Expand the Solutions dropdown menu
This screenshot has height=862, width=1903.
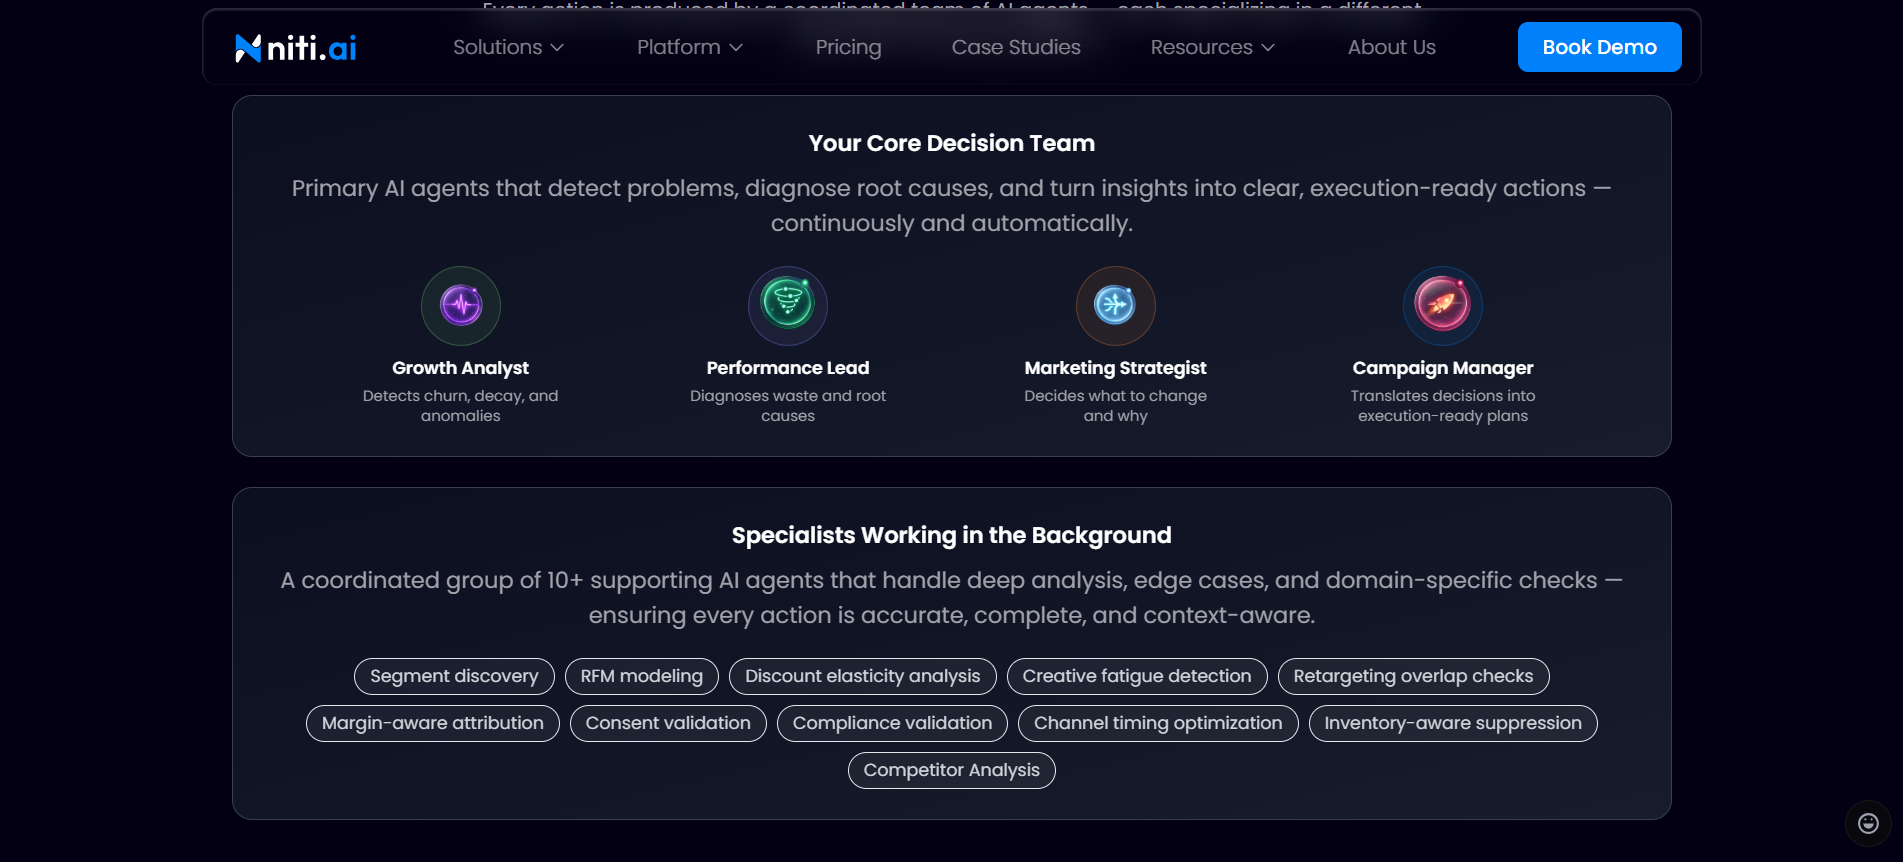pyautogui.click(x=508, y=47)
